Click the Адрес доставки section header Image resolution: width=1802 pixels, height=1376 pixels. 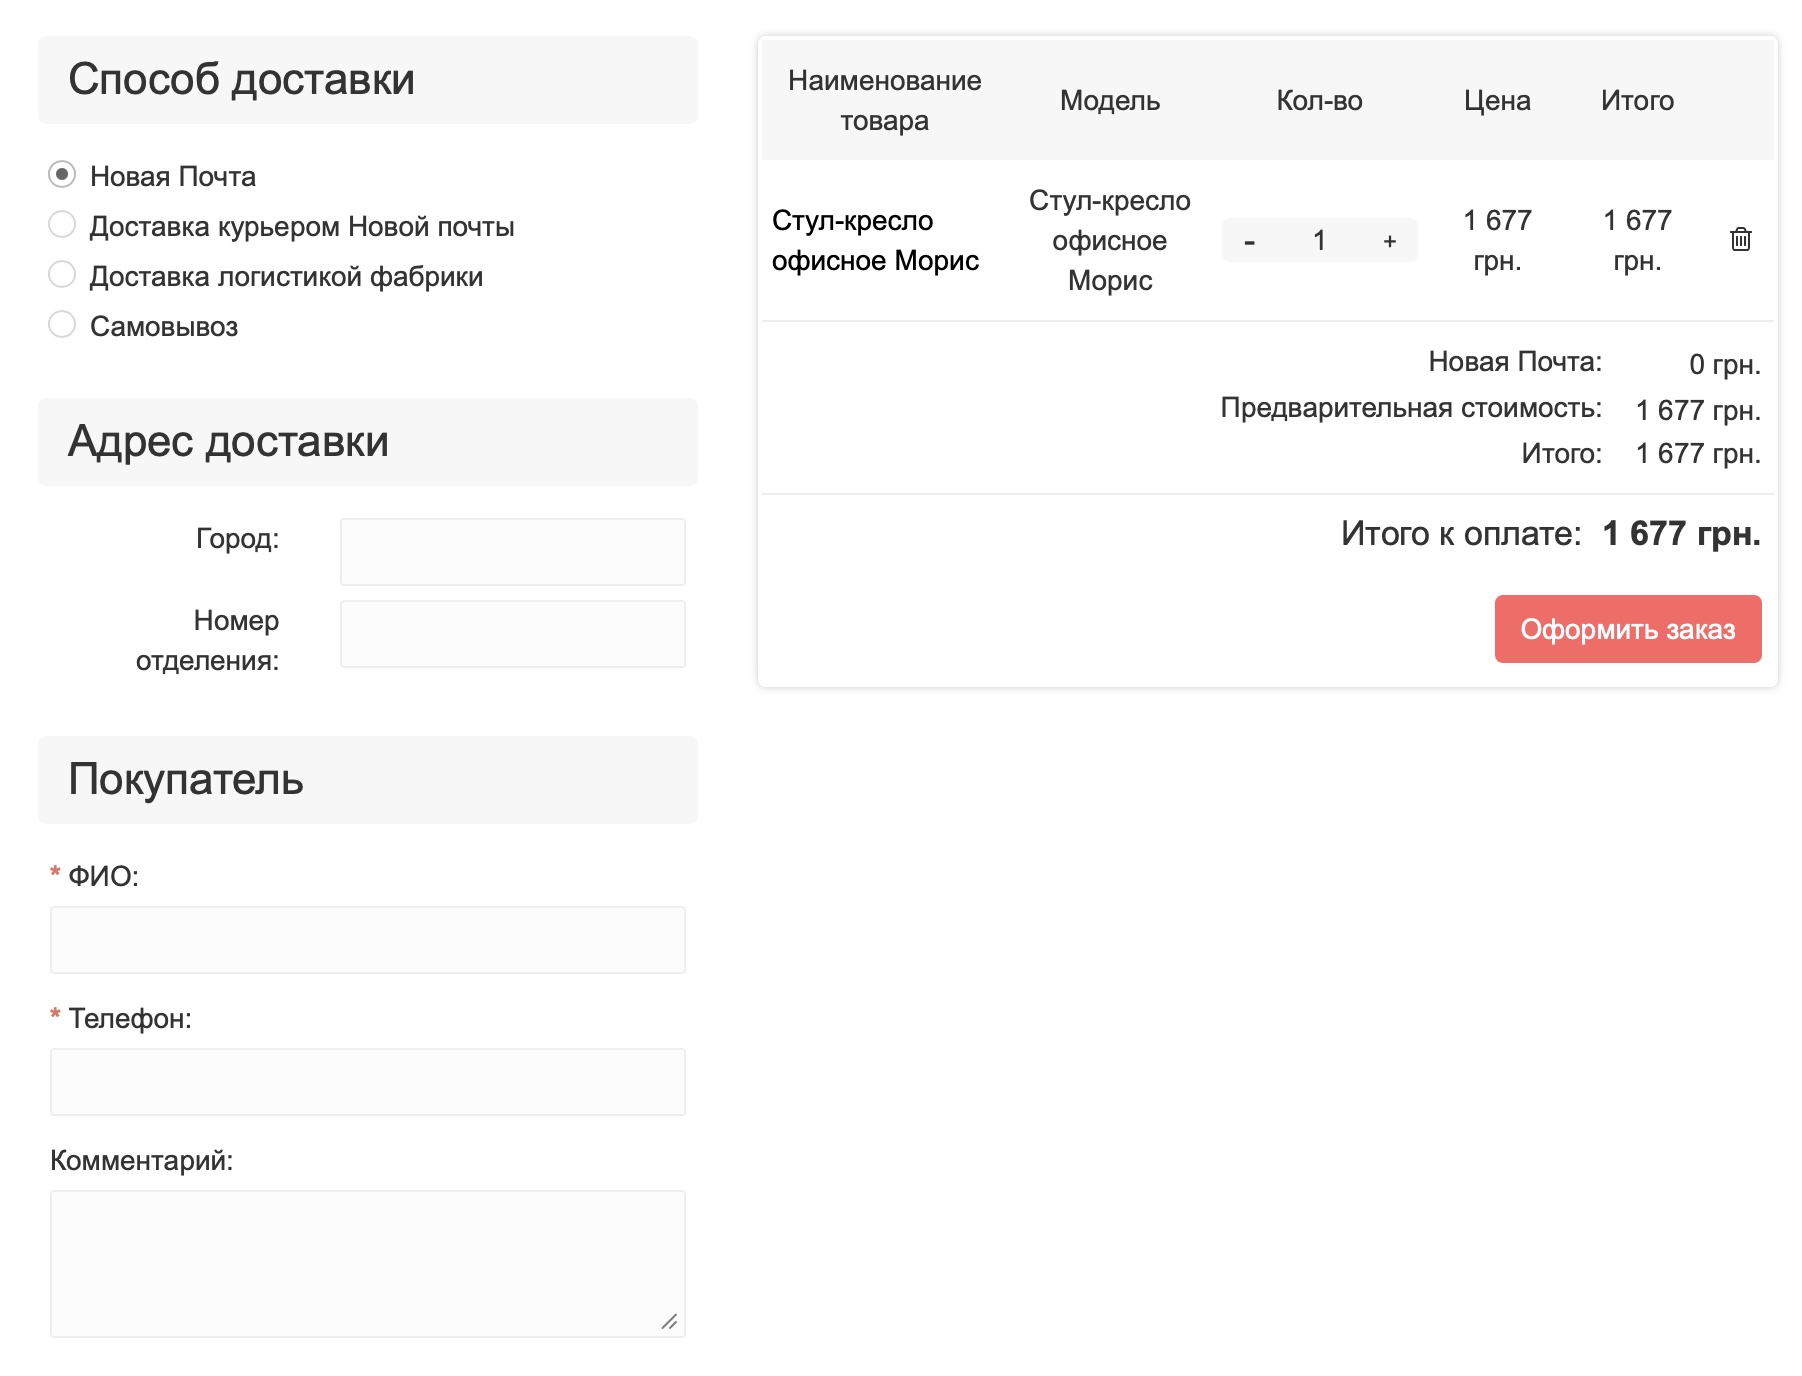228,442
